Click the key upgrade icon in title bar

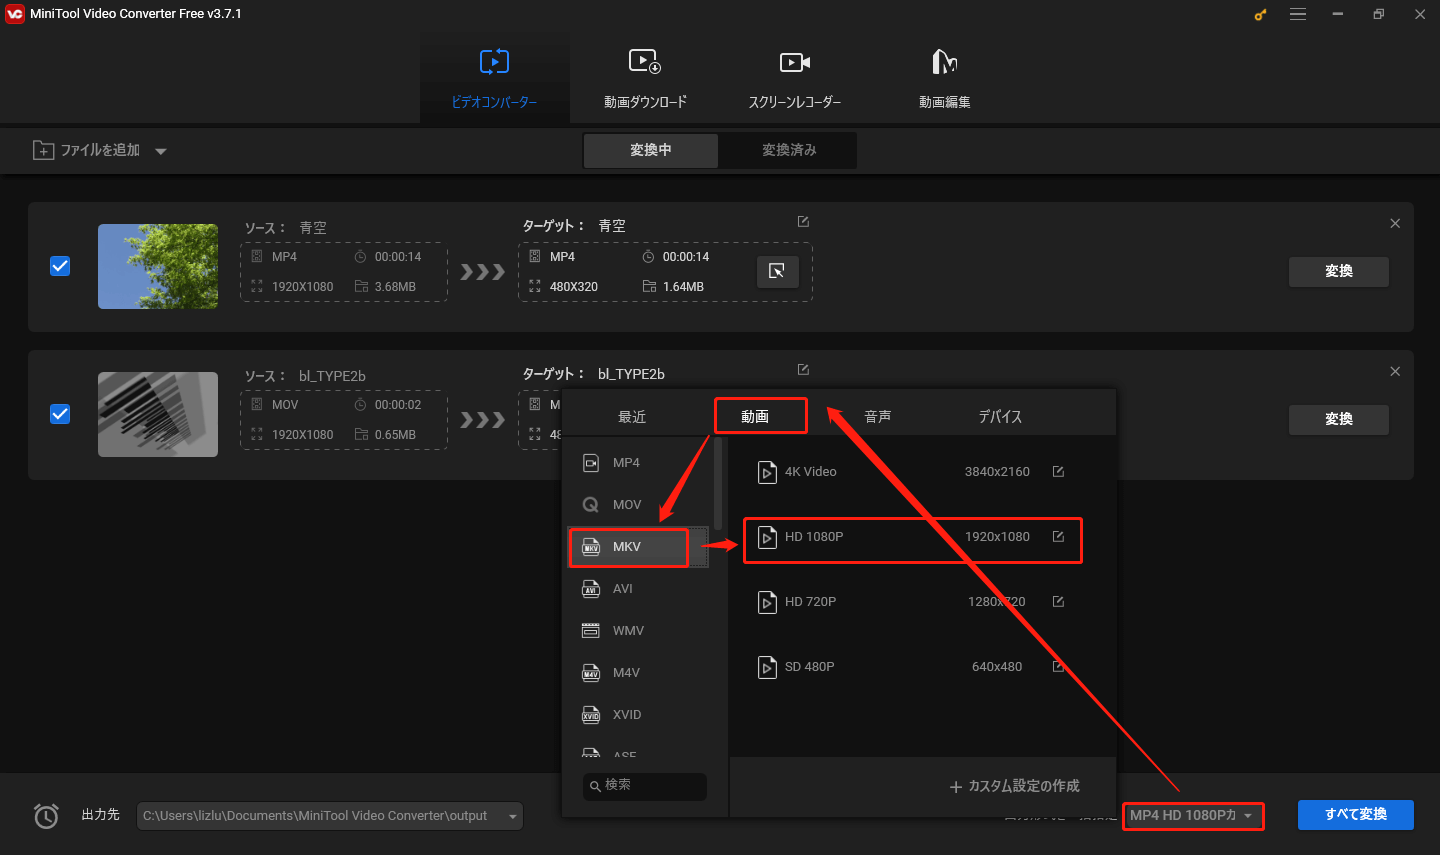pos(1260,15)
